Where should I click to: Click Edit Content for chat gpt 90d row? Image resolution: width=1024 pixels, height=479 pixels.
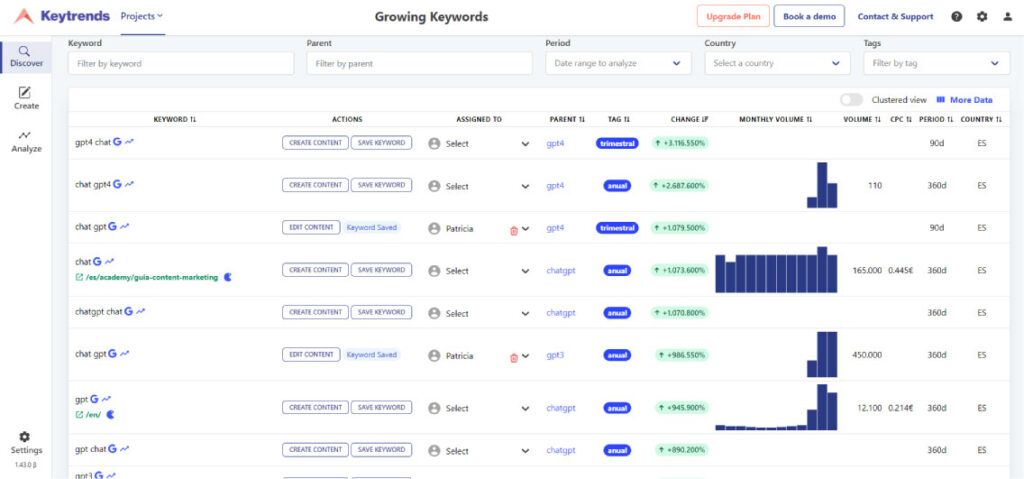pyautogui.click(x=311, y=227)
